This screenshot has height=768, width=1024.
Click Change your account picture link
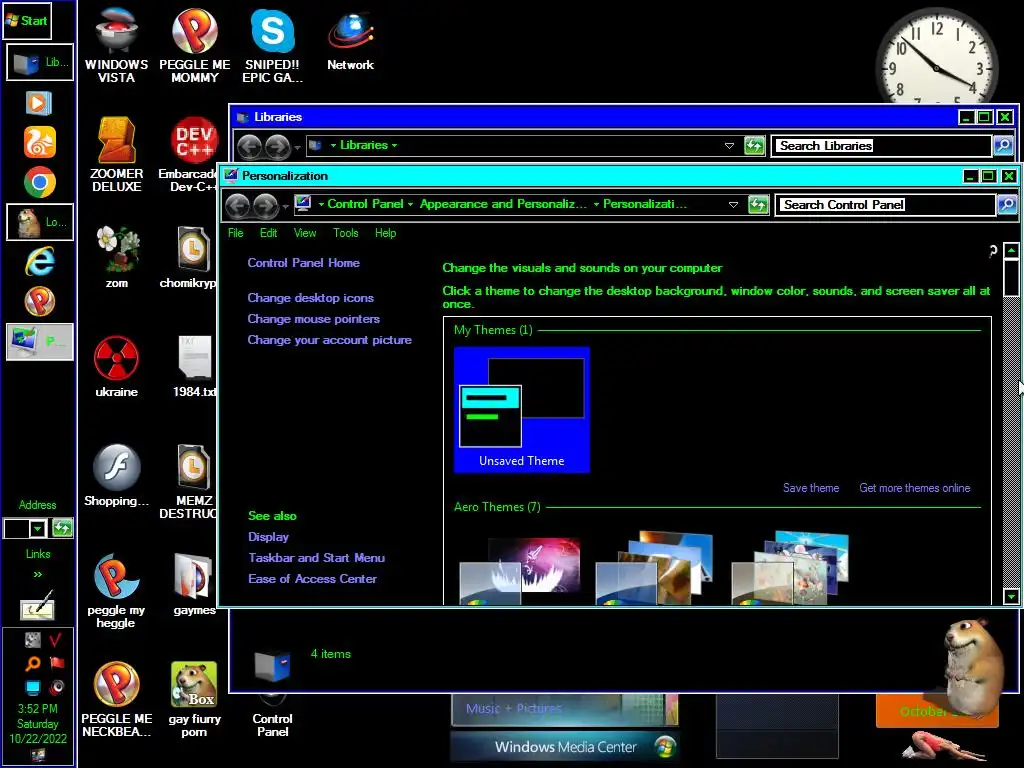tap(329, 340)
